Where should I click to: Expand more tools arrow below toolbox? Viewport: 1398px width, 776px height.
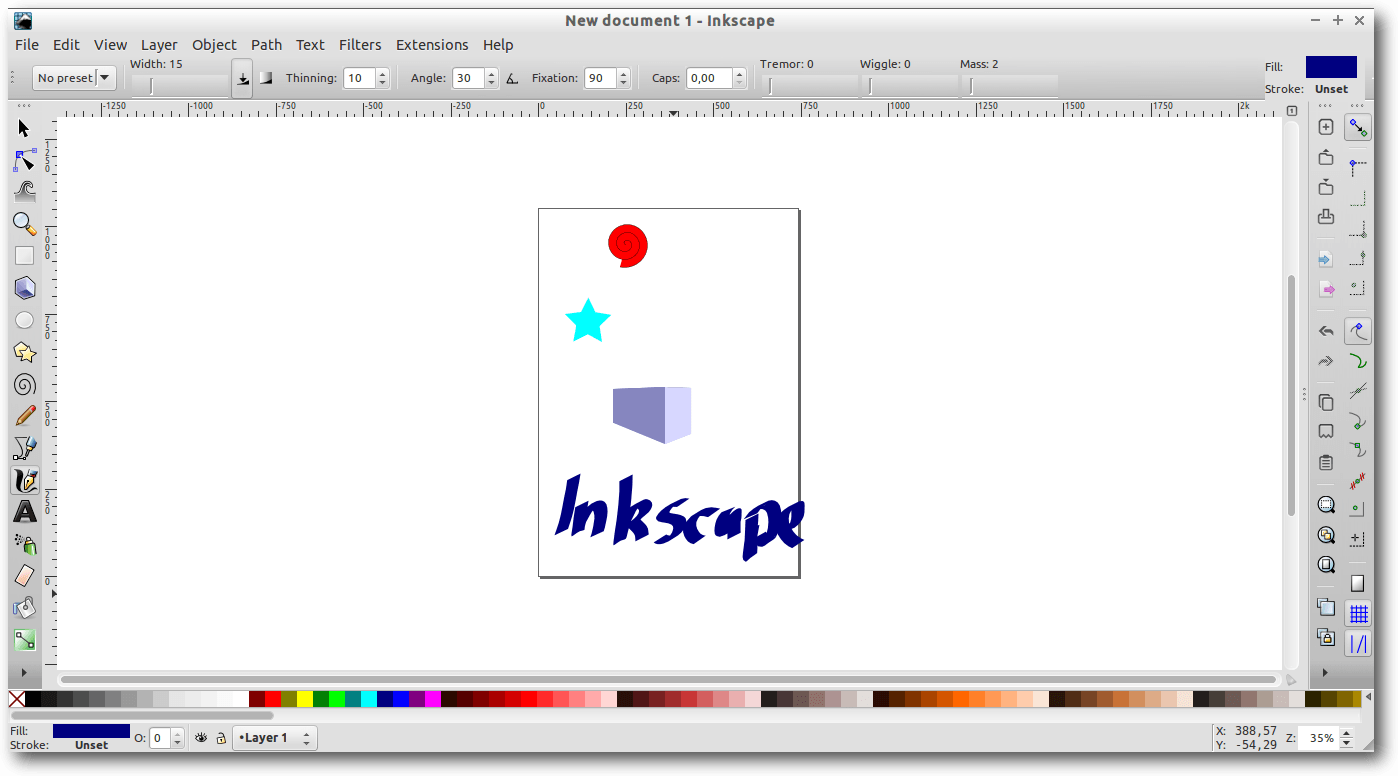[25, 673]
